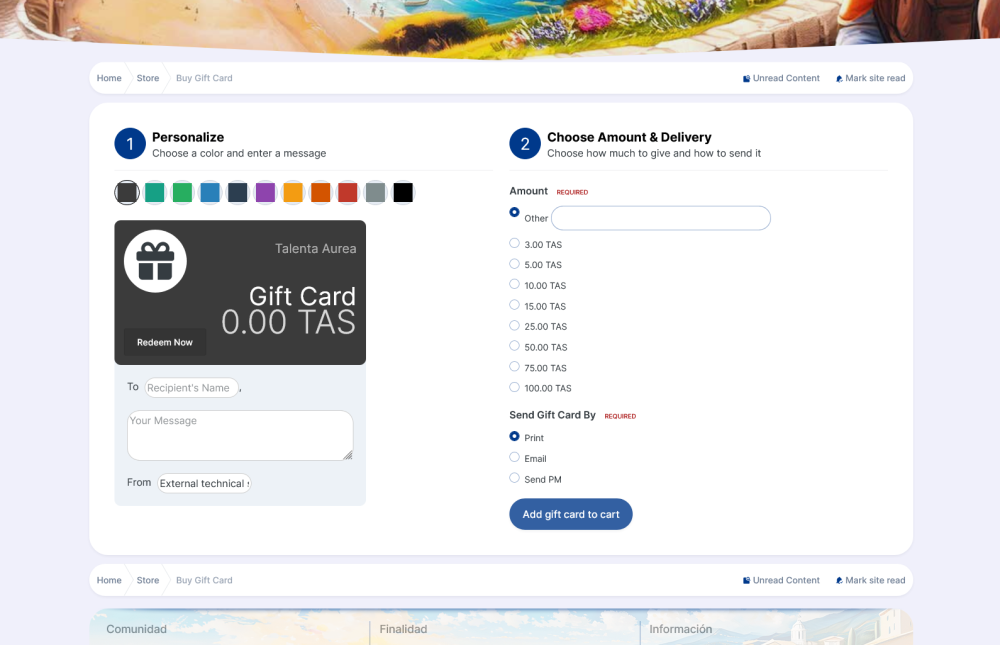Pick the 50.00 TAS amount
Screen dimensions: 1000x645
515,346
